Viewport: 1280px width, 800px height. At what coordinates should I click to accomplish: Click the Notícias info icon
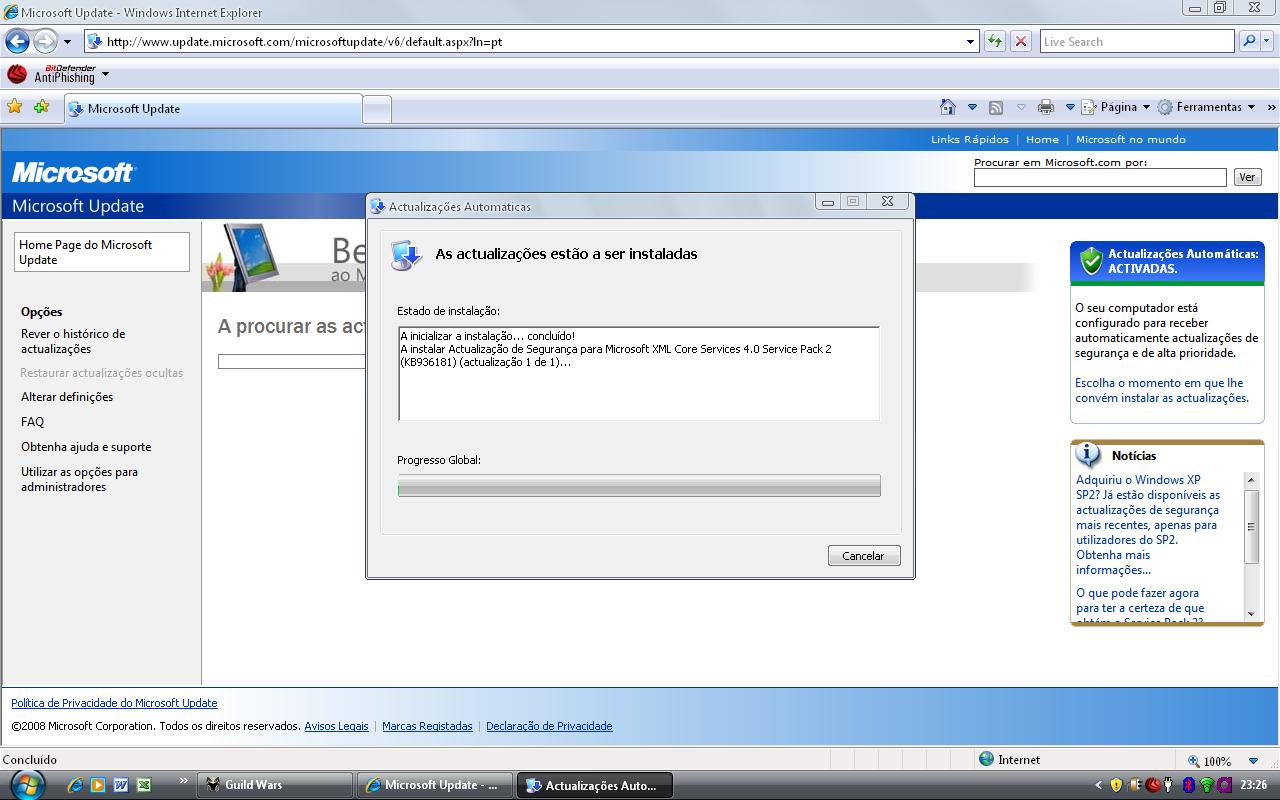1088,455
